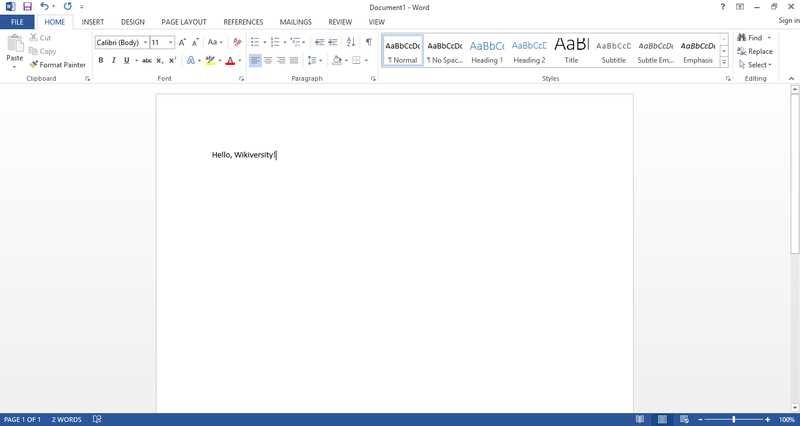Click the Grow Font icon
This screenshot has height=426, width=800.
pyautogui.click(x=182, y=43)
